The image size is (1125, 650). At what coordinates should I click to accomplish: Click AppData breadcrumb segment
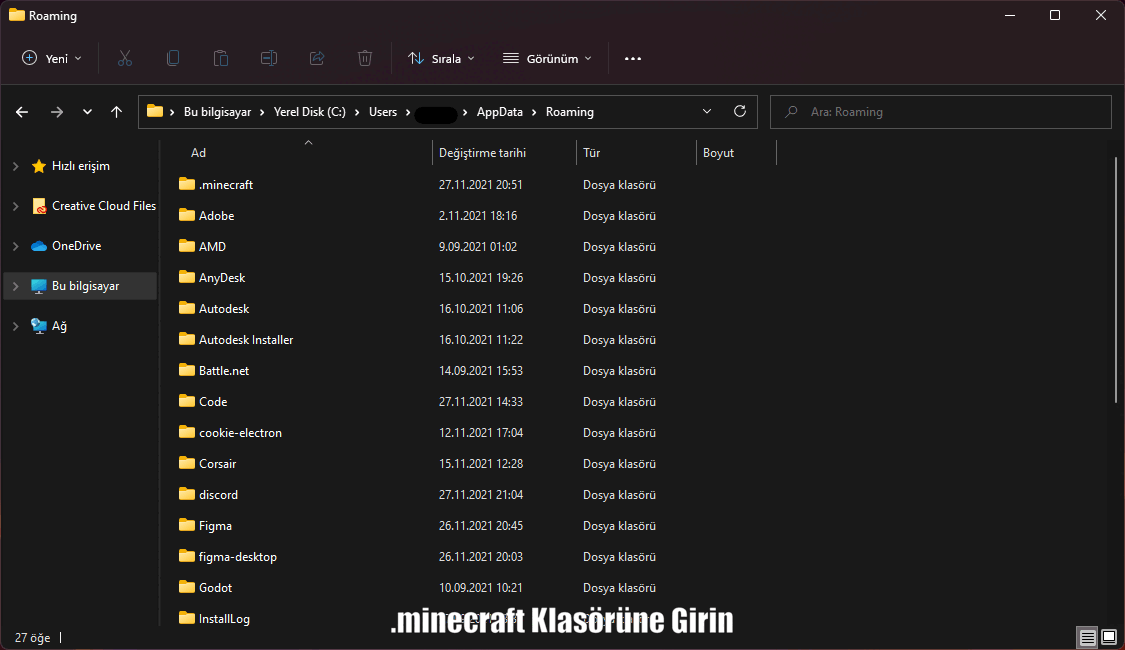tap(500, 112)
